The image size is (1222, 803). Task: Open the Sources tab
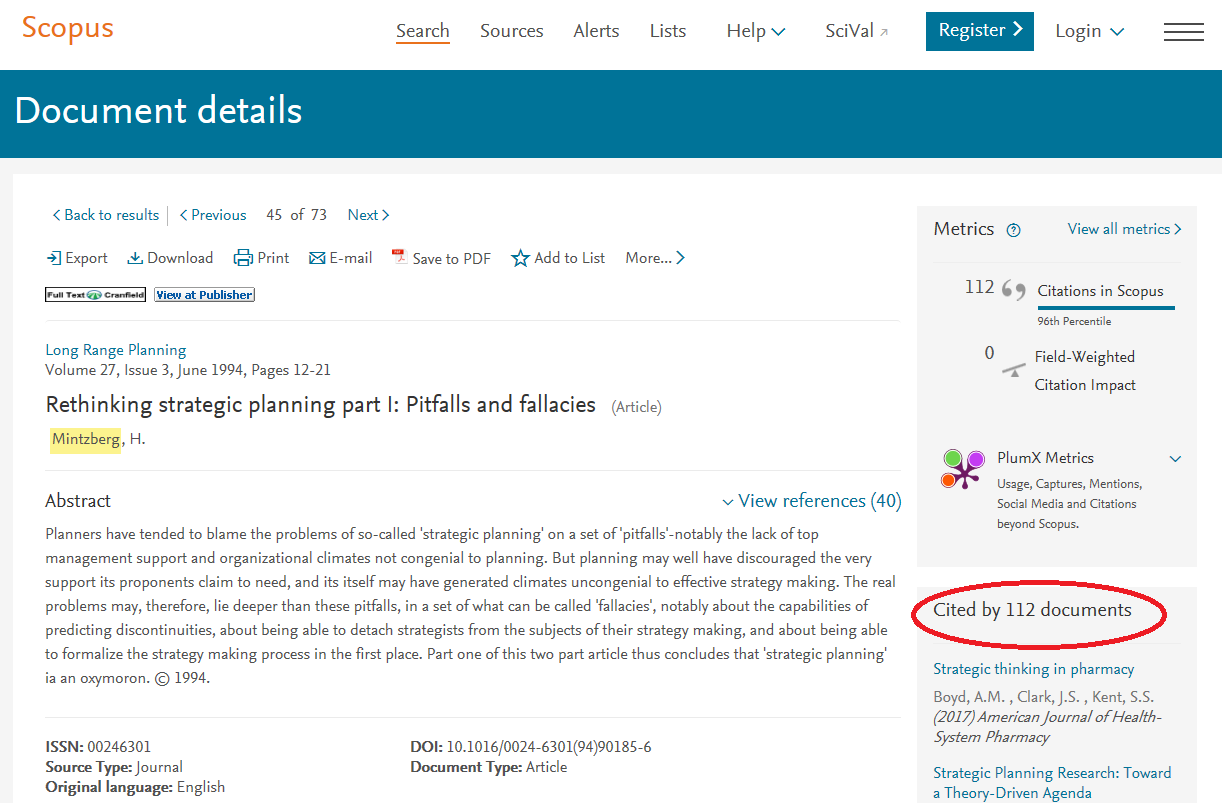click(x=511, y=31)
